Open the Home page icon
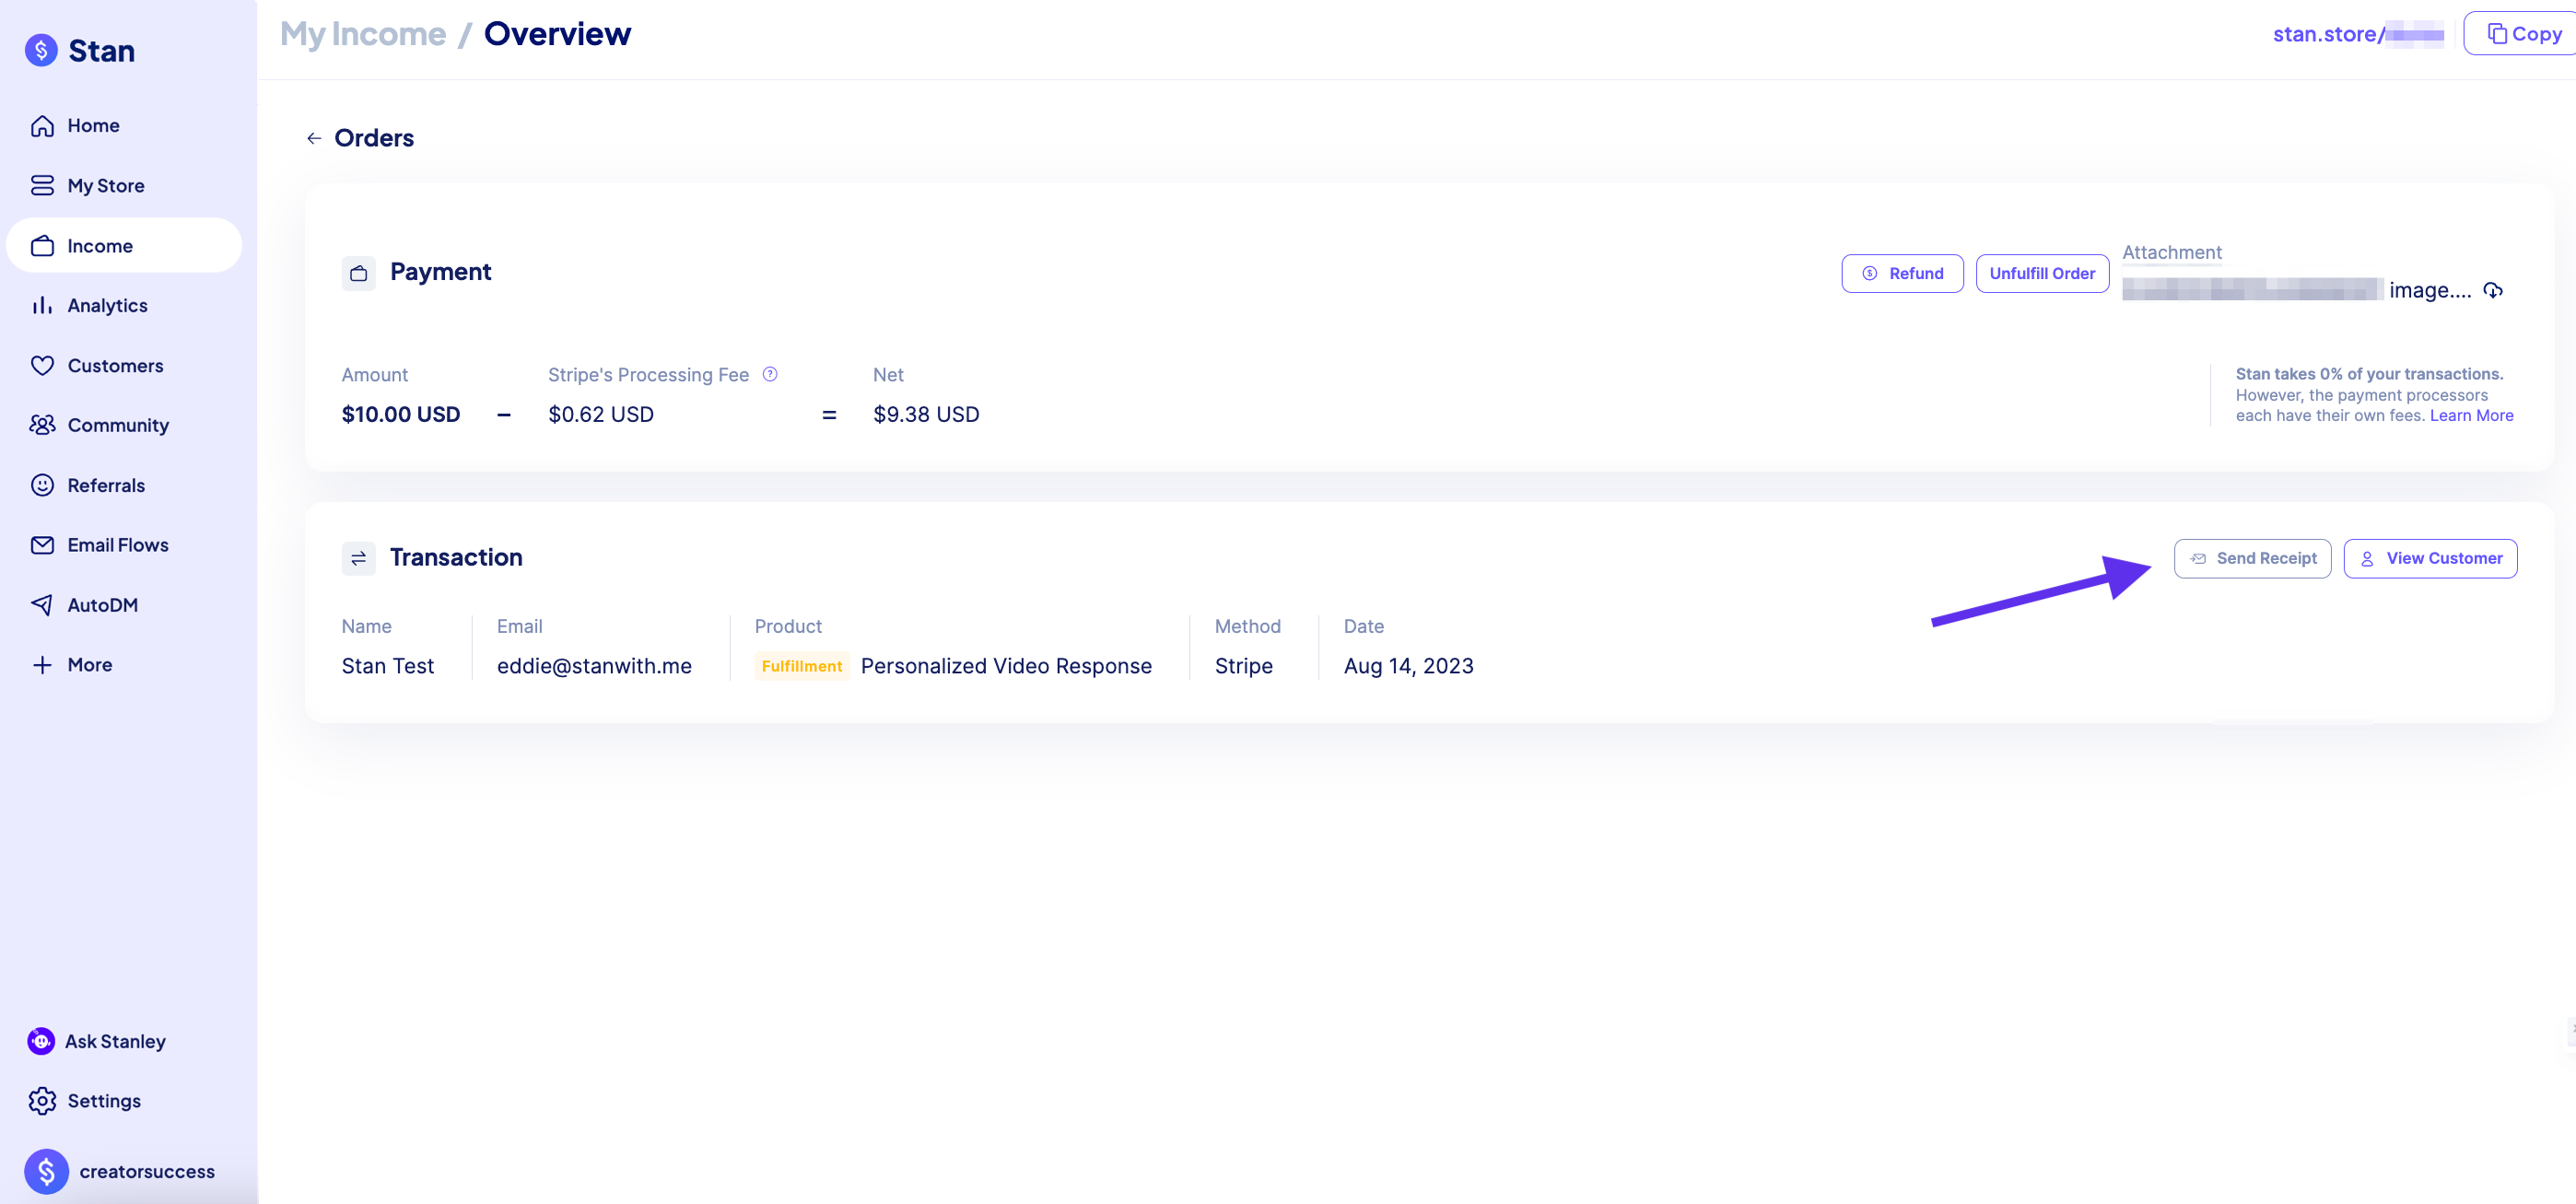2576x1204 pixels. pyautogui.click(x=42, y=126)
